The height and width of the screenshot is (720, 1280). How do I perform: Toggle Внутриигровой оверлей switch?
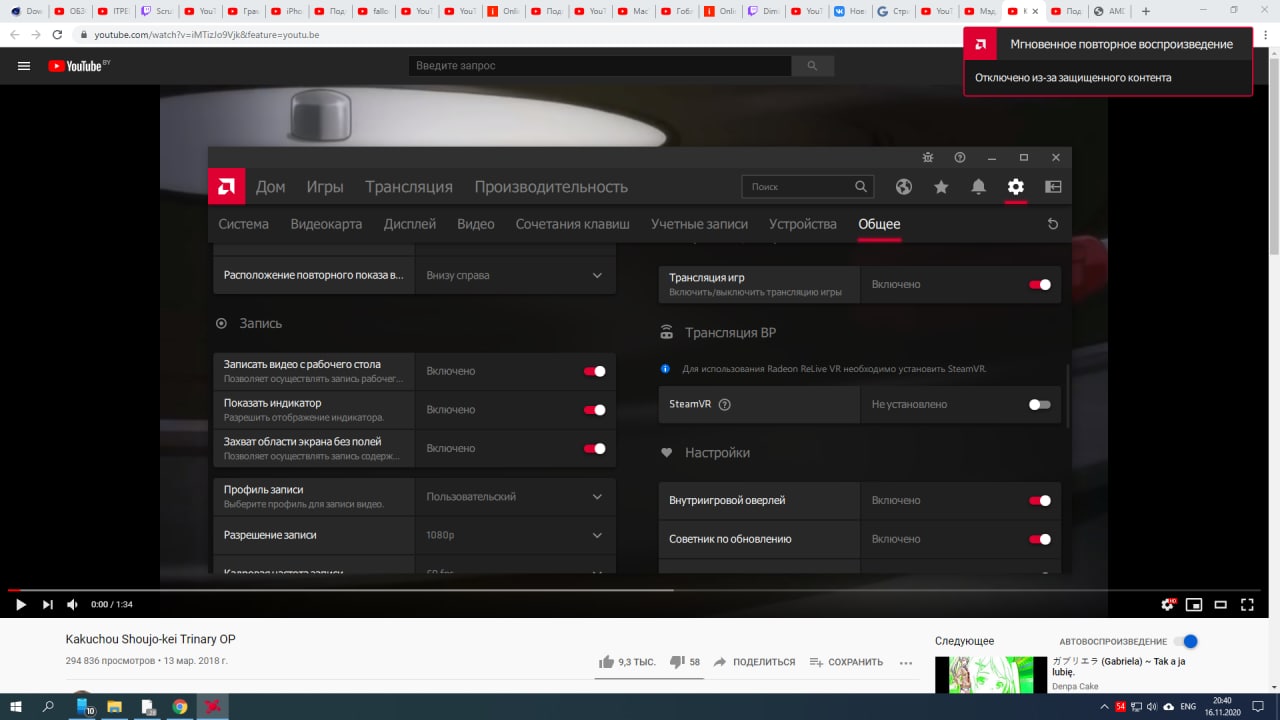coord(1040,500)
